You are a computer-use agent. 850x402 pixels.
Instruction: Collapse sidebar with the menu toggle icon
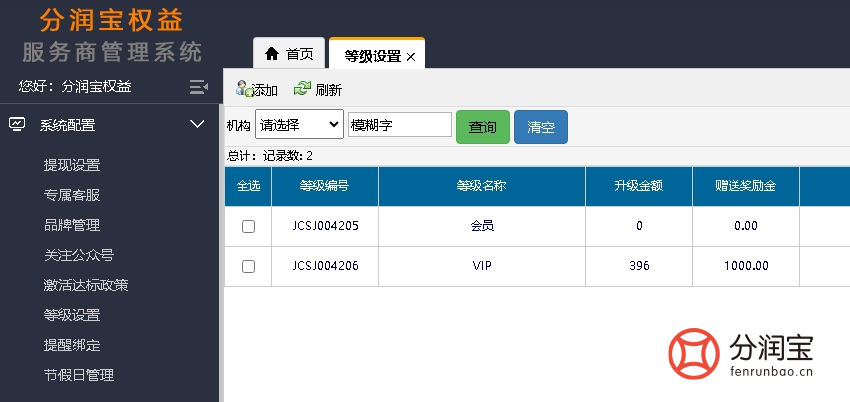[x=199, y=87]
